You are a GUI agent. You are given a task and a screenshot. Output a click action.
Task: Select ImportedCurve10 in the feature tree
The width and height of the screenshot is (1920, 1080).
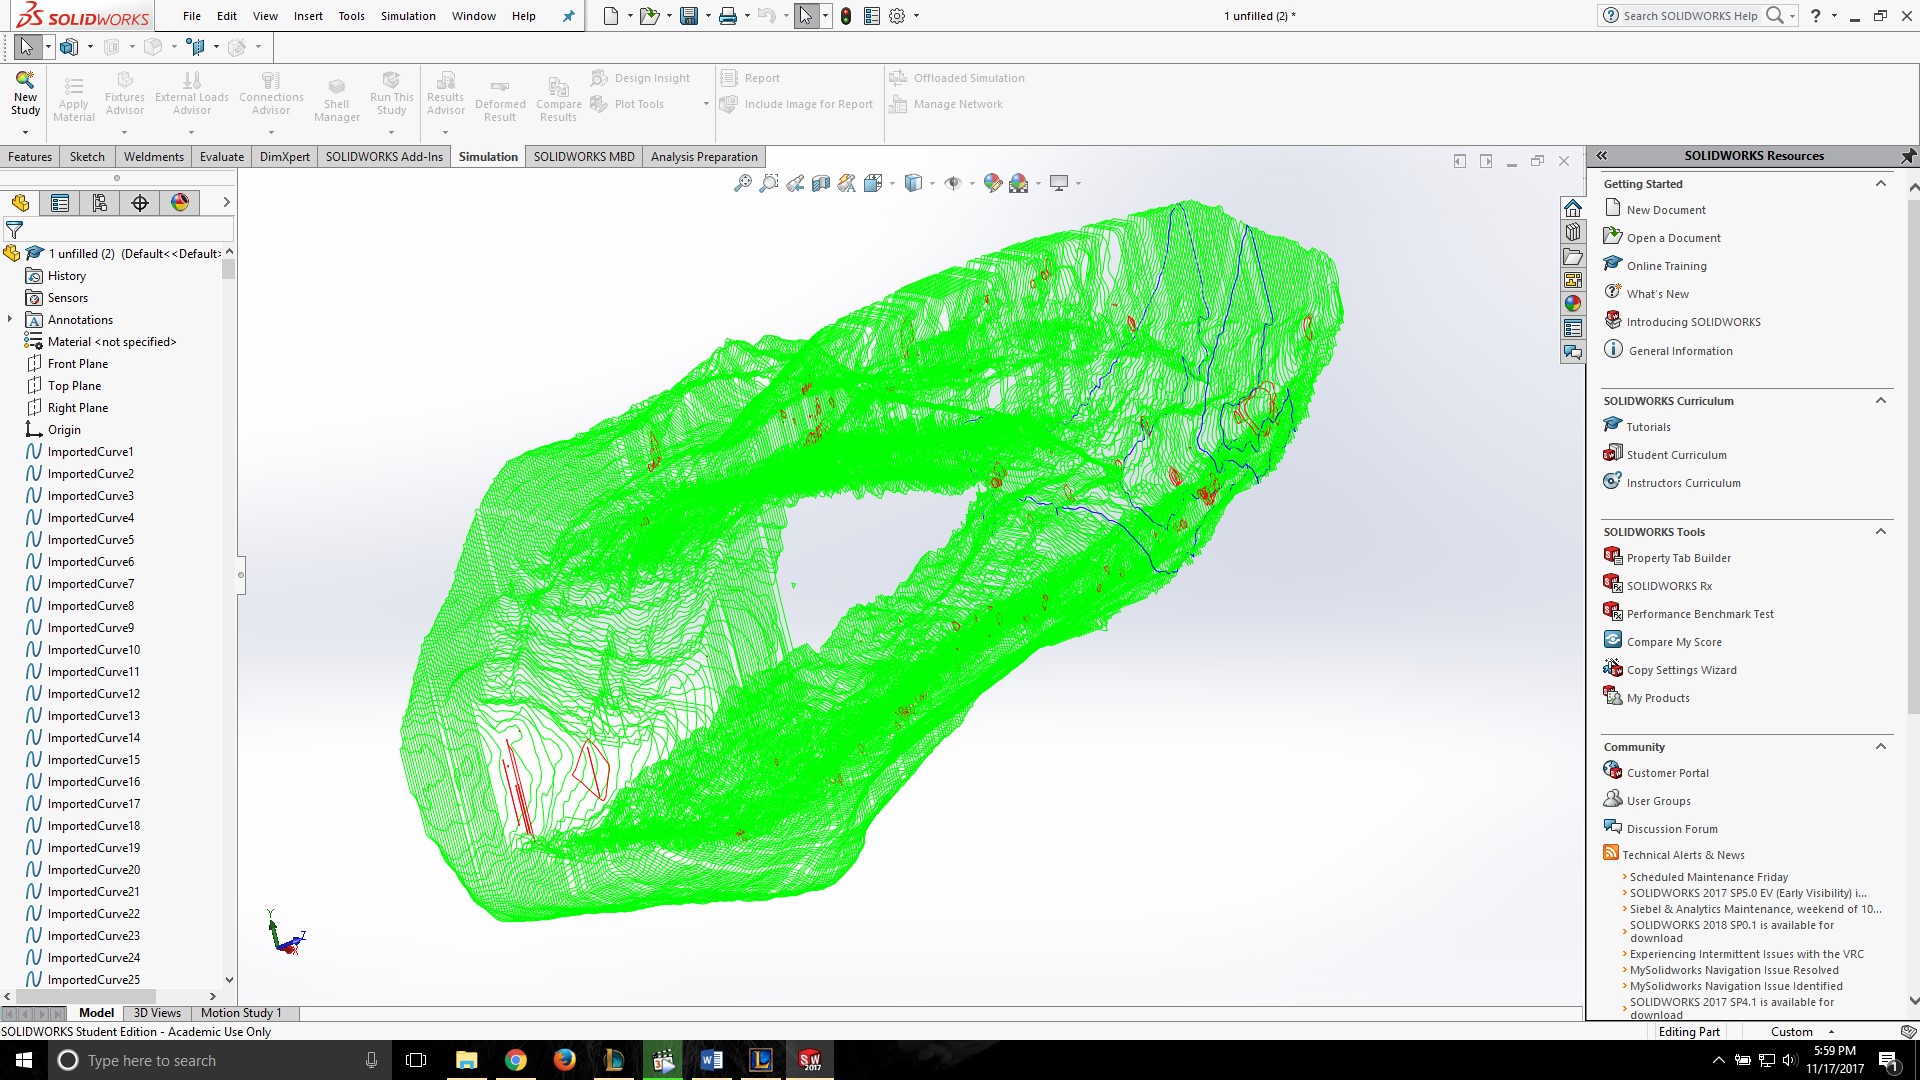(x=93, y=649)
